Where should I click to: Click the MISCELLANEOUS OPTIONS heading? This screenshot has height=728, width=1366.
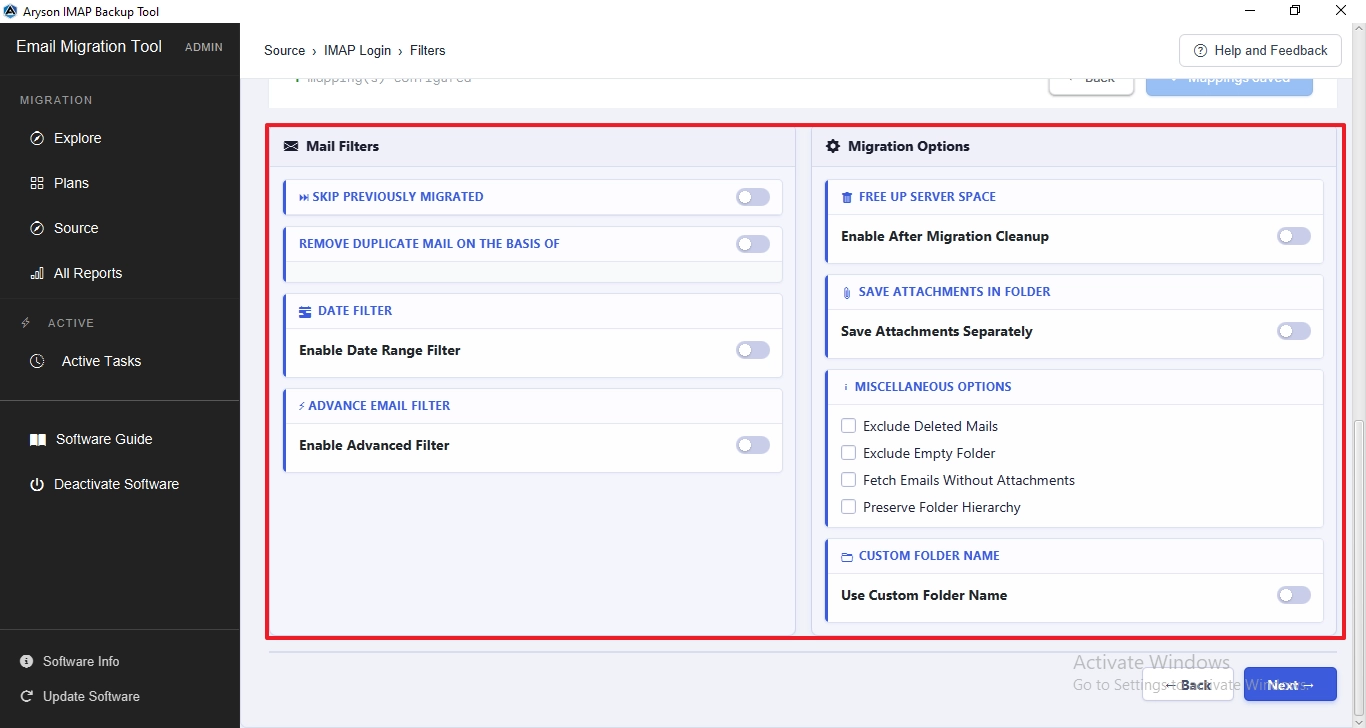coord(933,387)
